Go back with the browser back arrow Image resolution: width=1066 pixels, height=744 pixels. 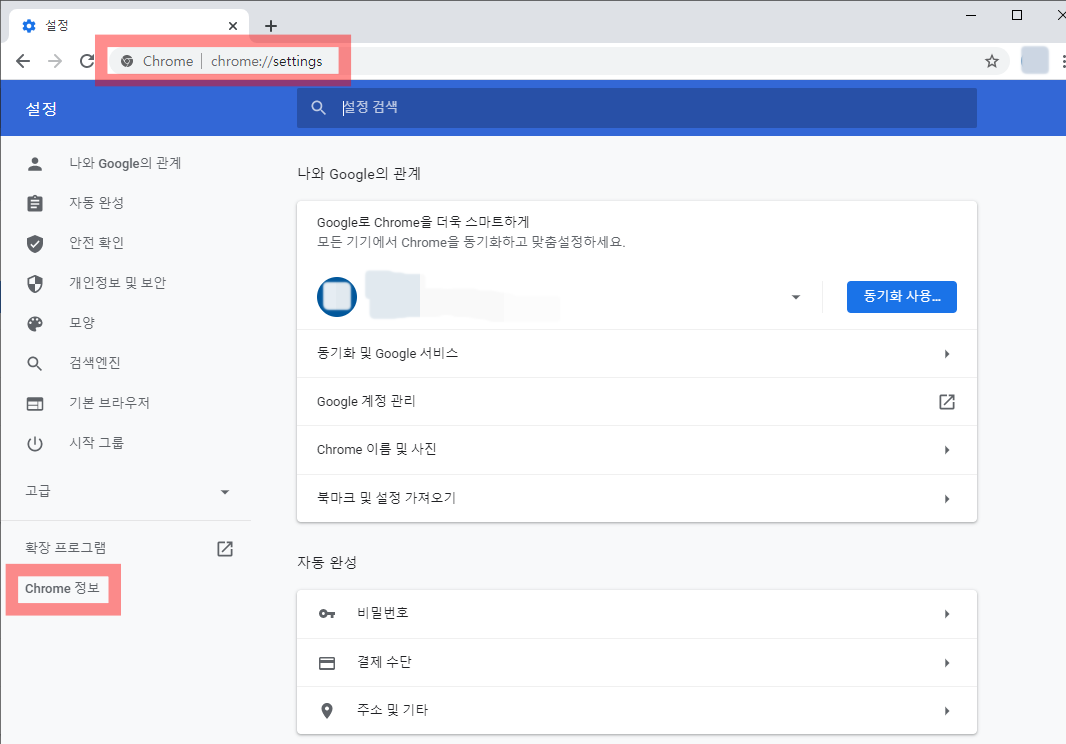click(x=23, y=61)
